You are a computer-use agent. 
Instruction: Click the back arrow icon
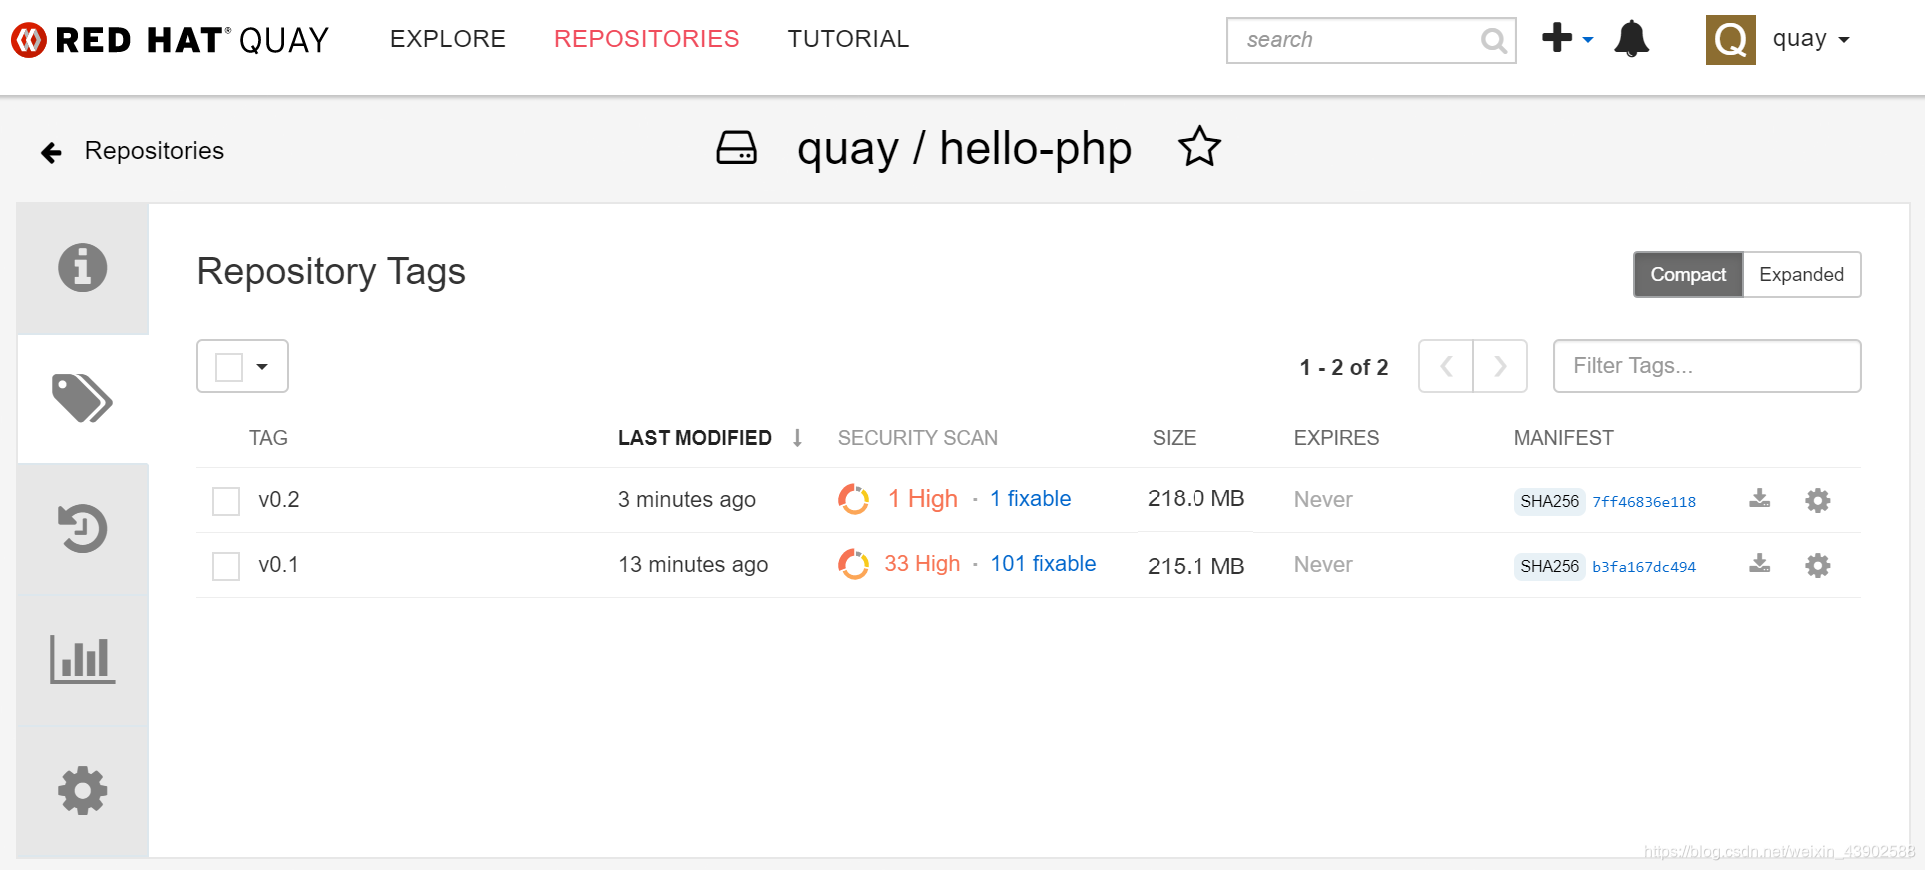pyautogui.click(x=52, y=152)
